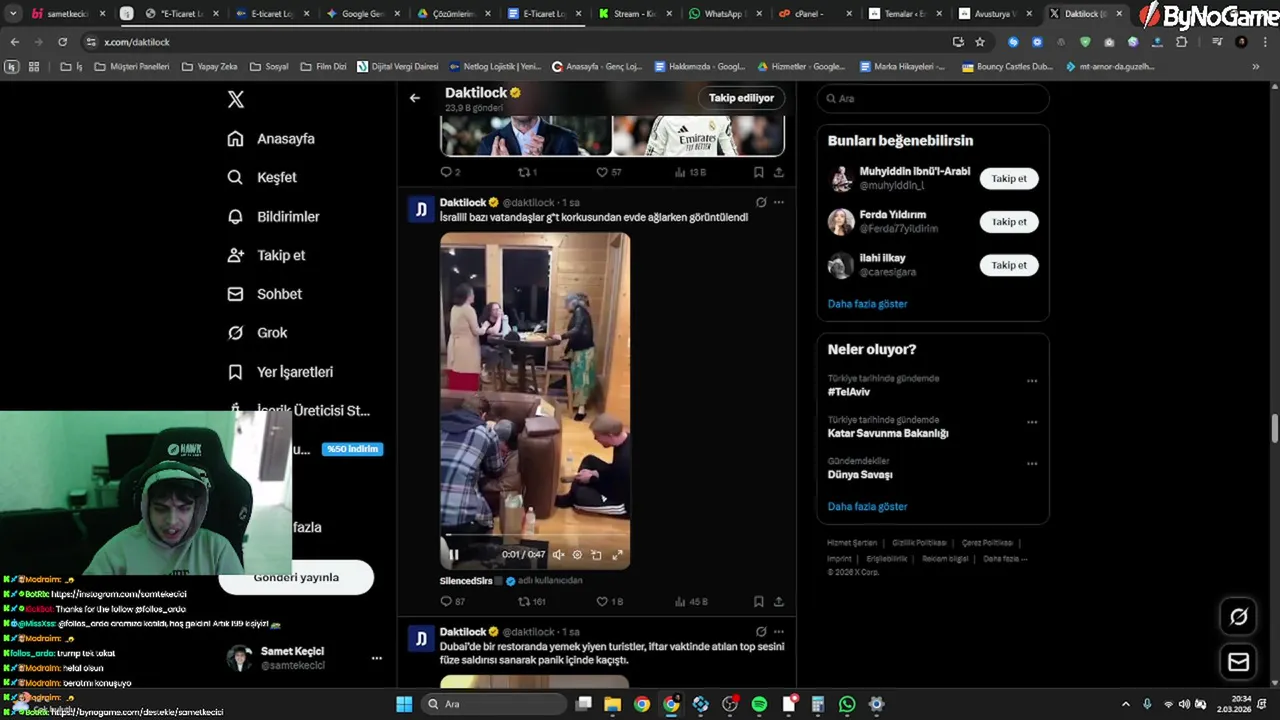Click Daha fazla göster under suggestions

click(867, 304)
